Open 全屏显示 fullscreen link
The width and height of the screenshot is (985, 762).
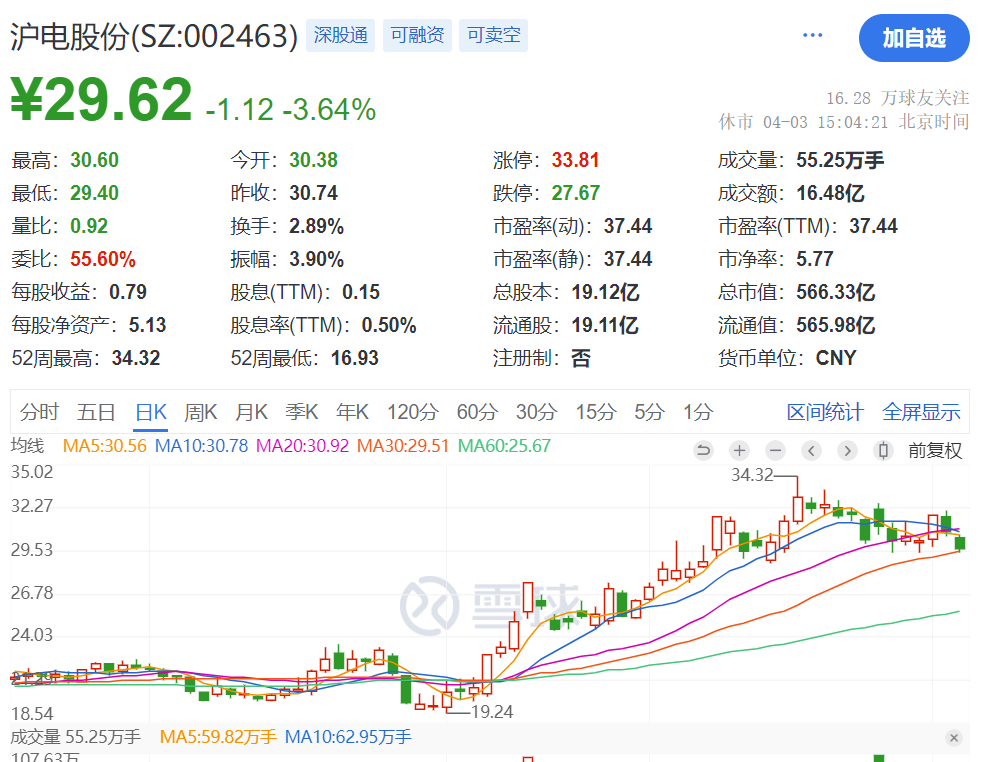[x=921, y=412]
